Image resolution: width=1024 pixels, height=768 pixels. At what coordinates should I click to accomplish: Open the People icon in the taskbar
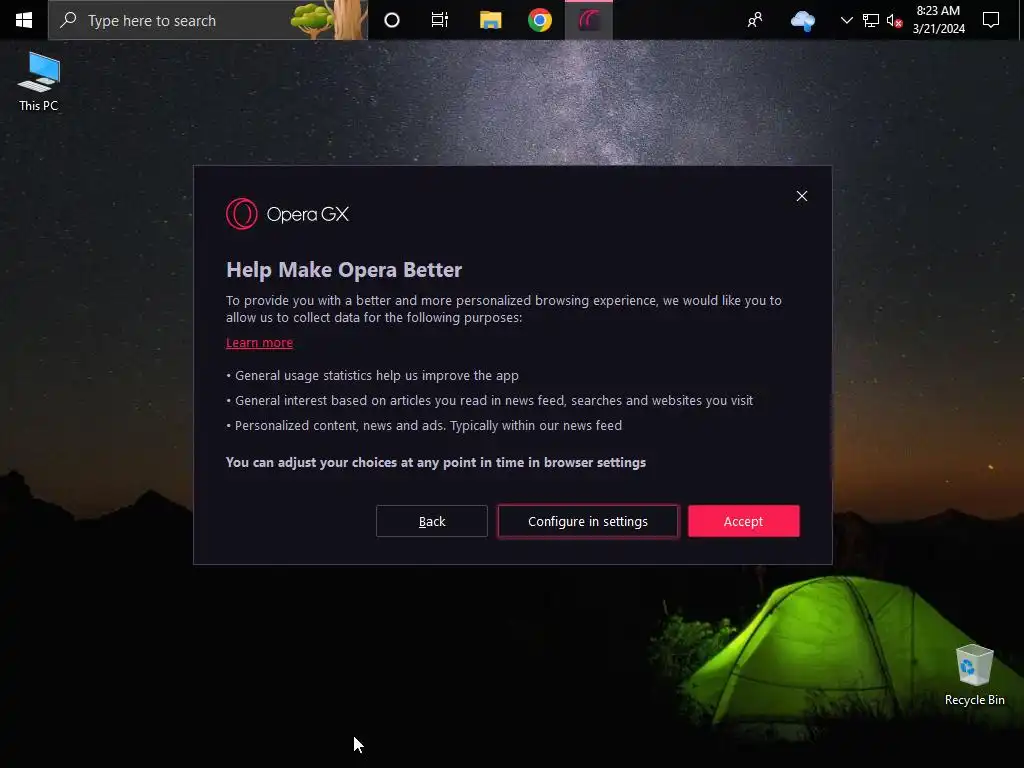pyautogui.click(x=755, y=20)
